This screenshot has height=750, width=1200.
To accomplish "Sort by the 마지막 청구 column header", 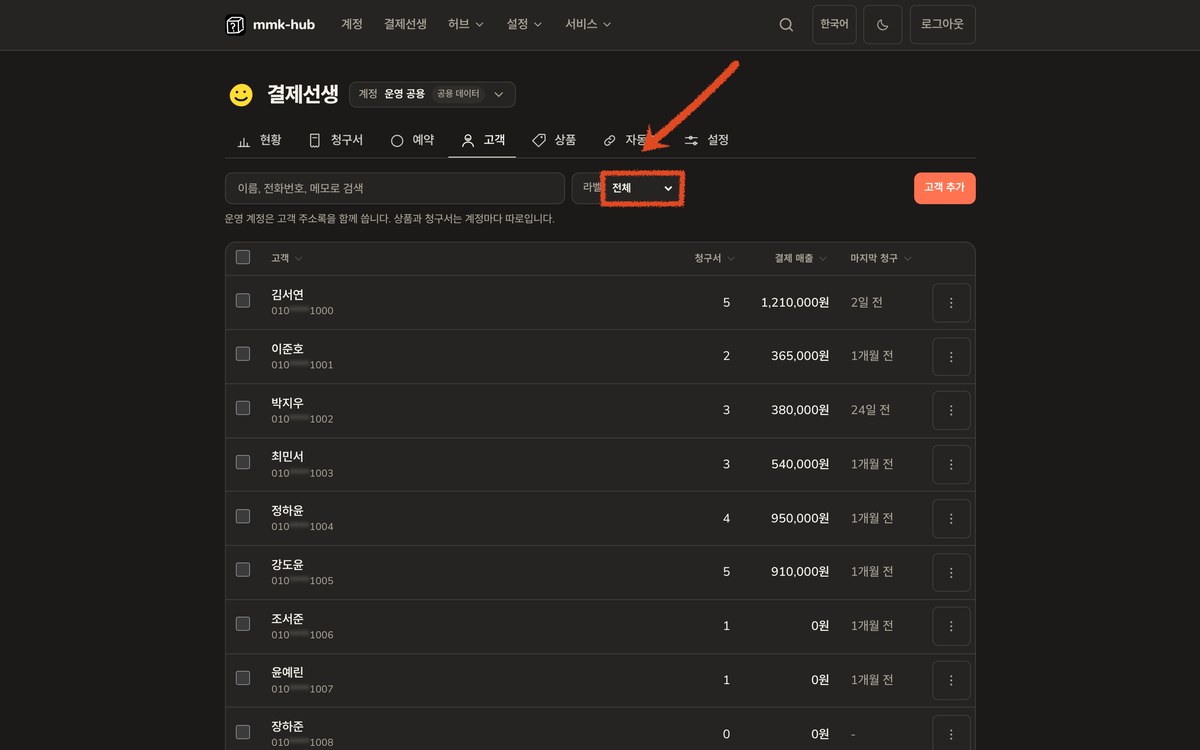I will [x=880, y=258].
